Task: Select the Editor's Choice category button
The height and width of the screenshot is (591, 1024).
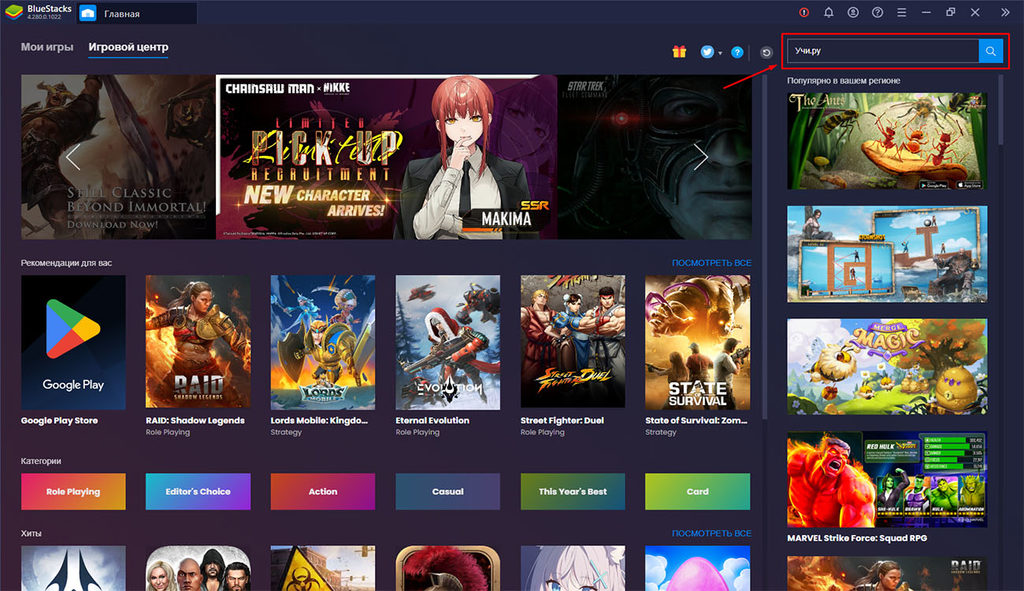Action: tap(198, 491)
